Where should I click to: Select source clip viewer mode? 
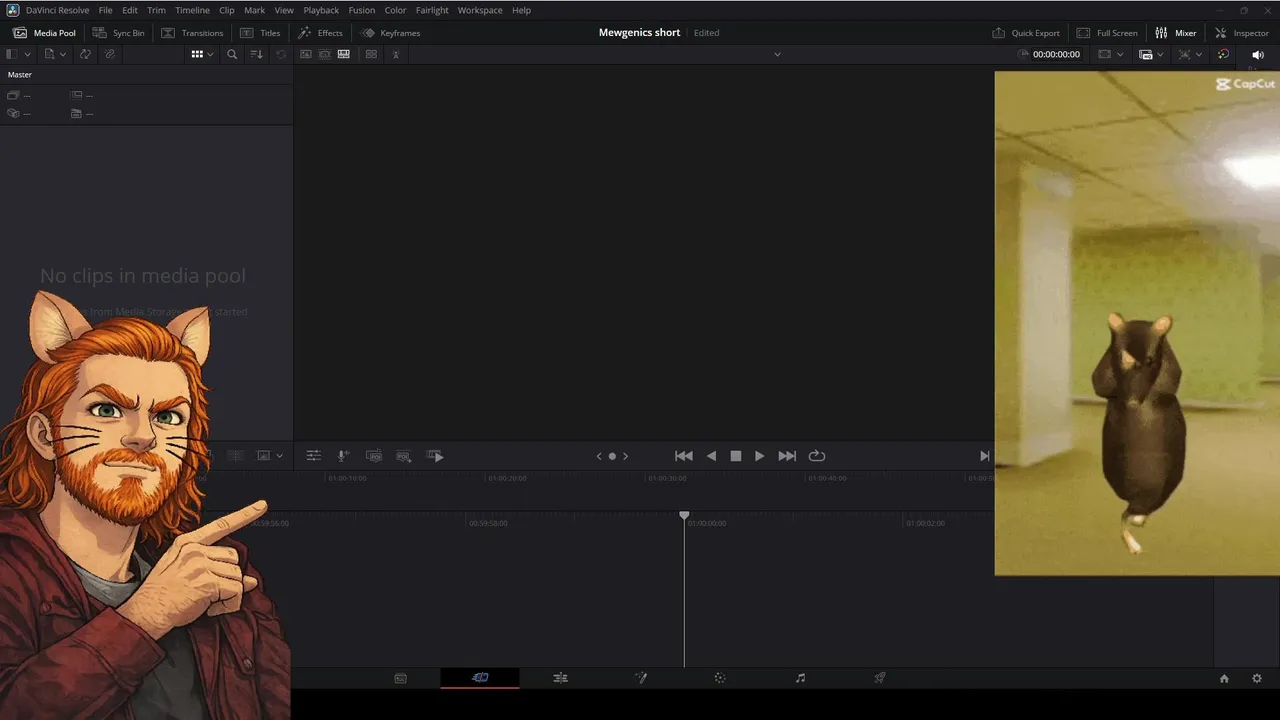[x=306, y=54]
